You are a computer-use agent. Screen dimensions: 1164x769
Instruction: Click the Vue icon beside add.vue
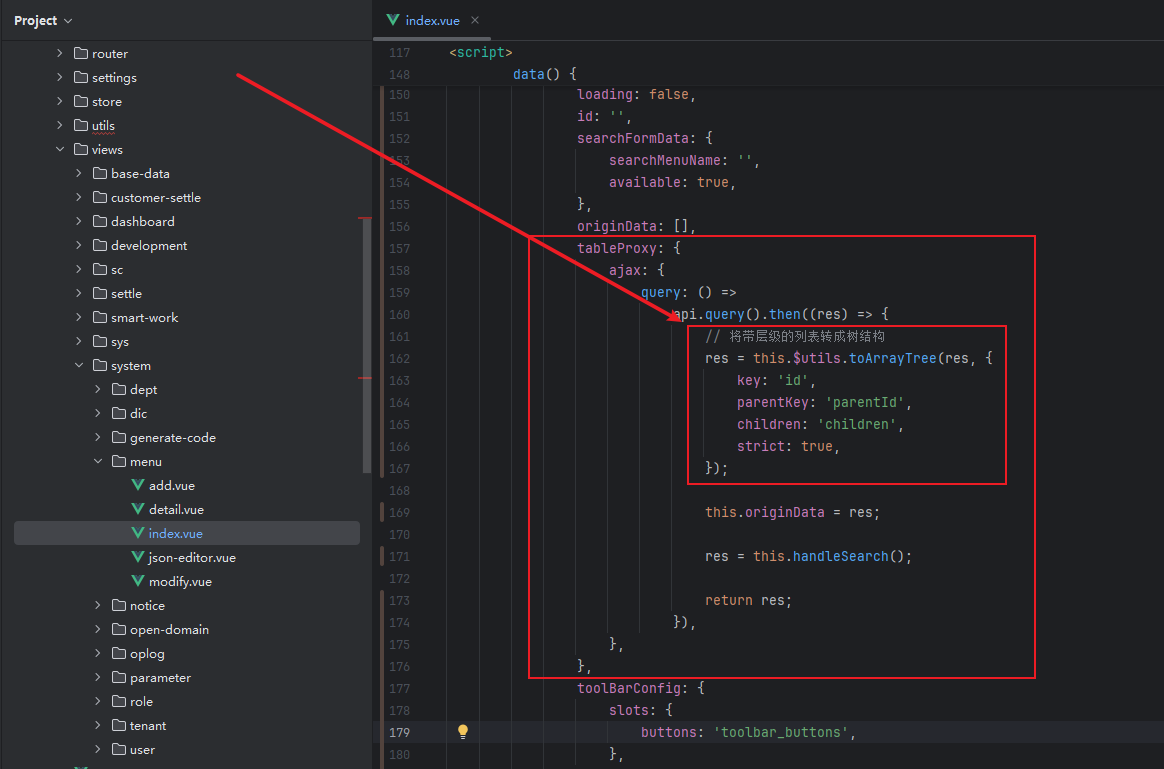tap(137, 485)
